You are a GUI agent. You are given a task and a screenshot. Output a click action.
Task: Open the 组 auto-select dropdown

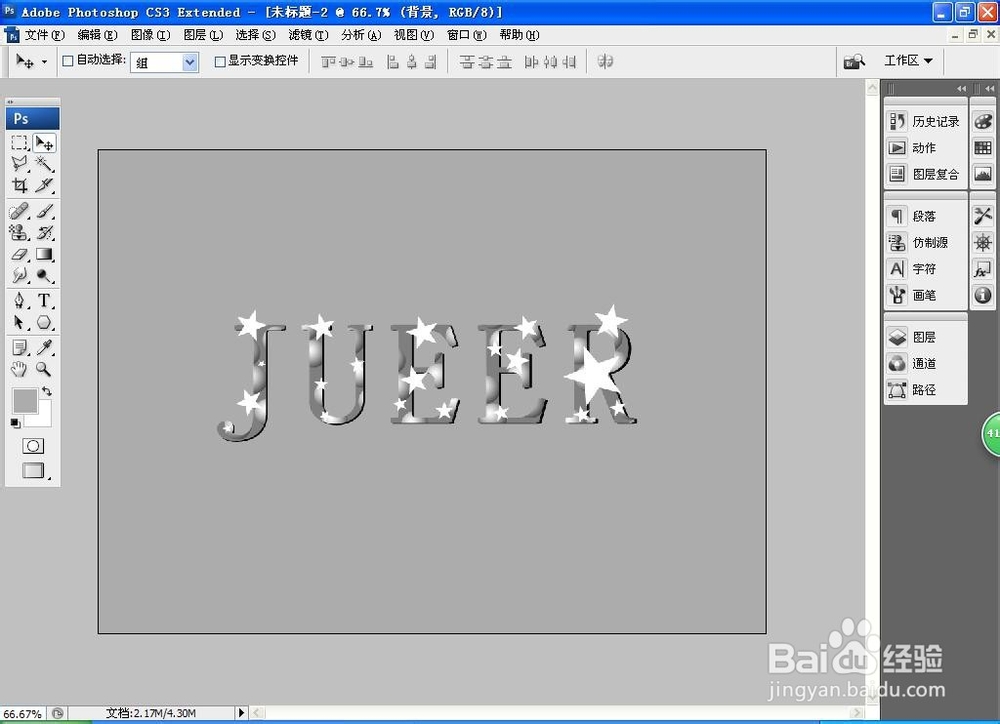pos(165,62)
